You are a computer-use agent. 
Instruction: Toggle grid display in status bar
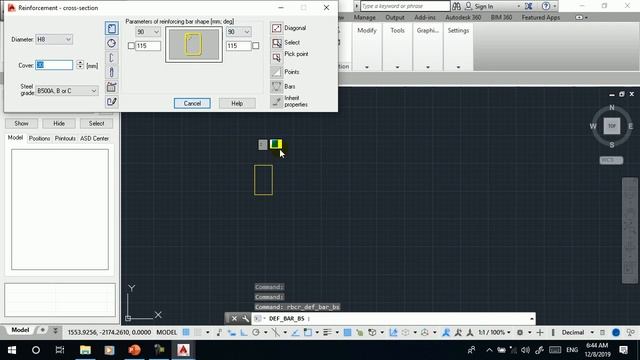click(x=186, y=332)
